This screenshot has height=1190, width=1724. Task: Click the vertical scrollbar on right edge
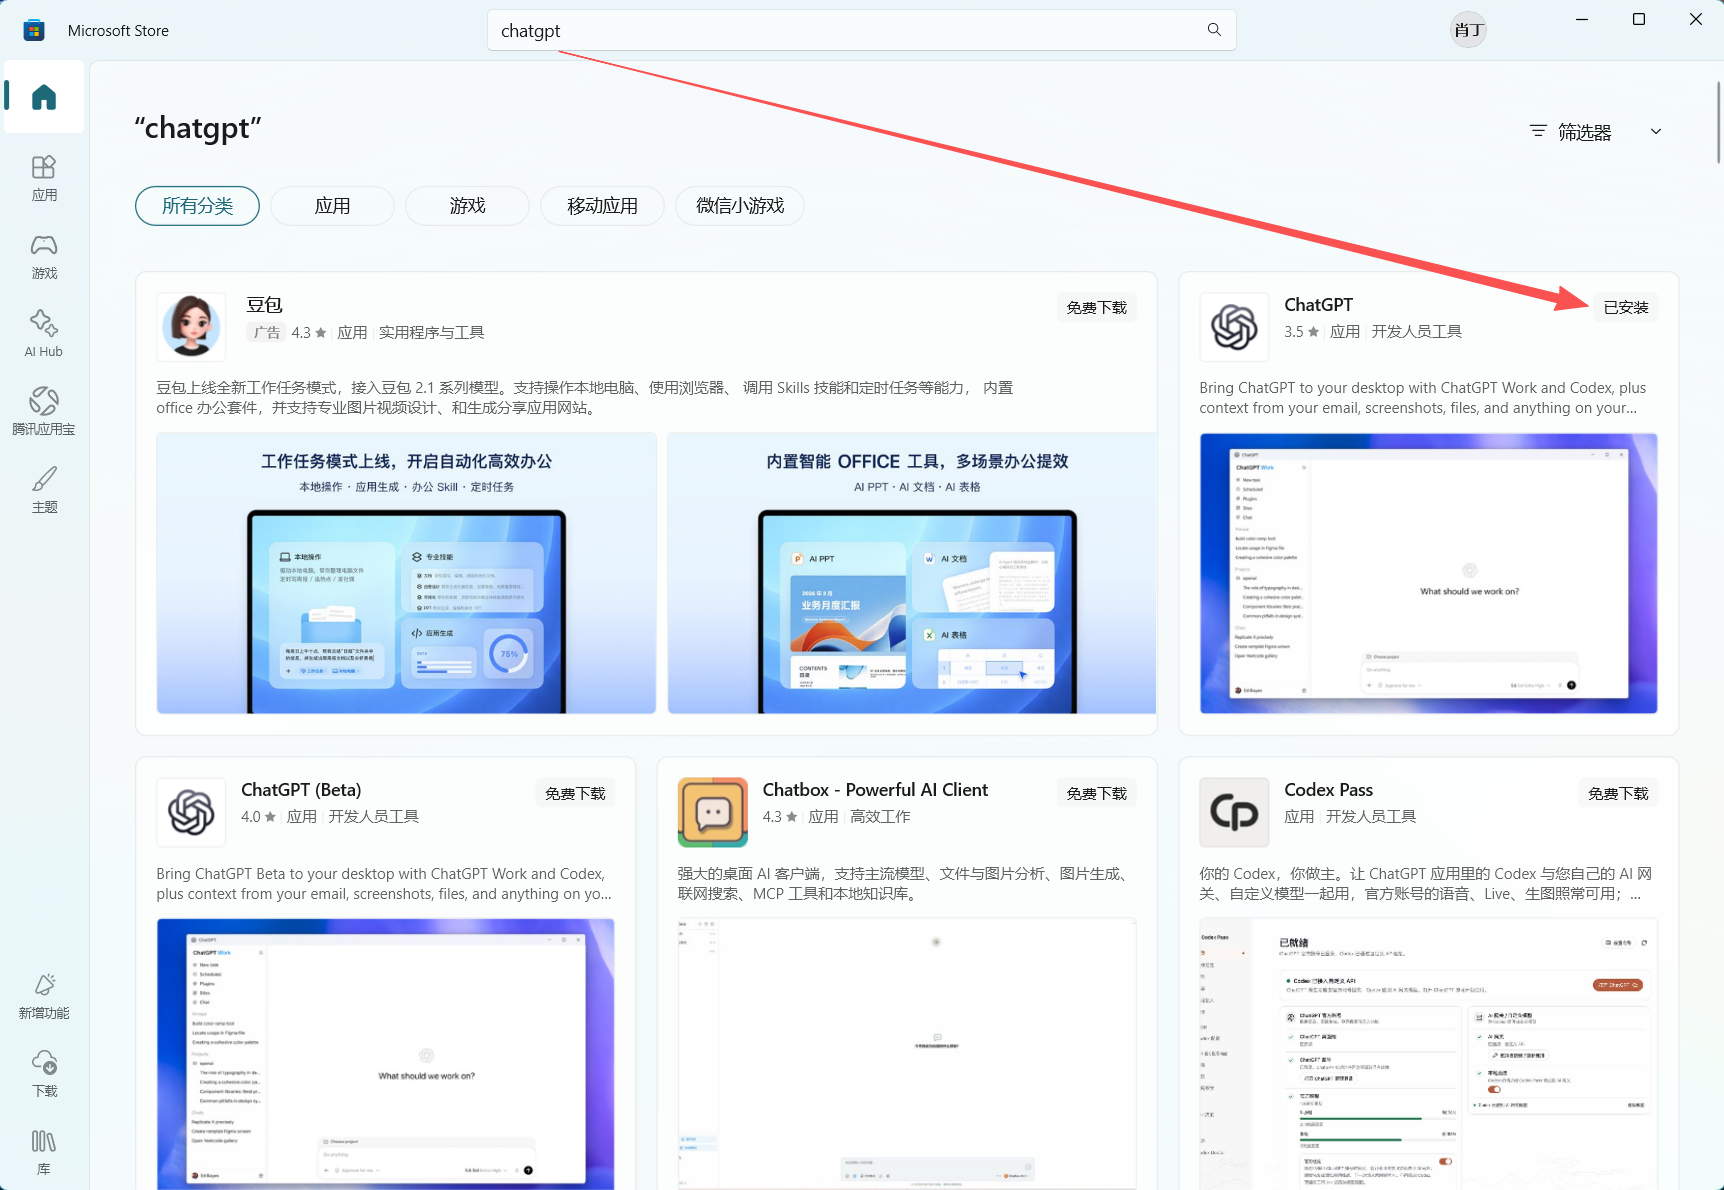(x=1719, y=122)
